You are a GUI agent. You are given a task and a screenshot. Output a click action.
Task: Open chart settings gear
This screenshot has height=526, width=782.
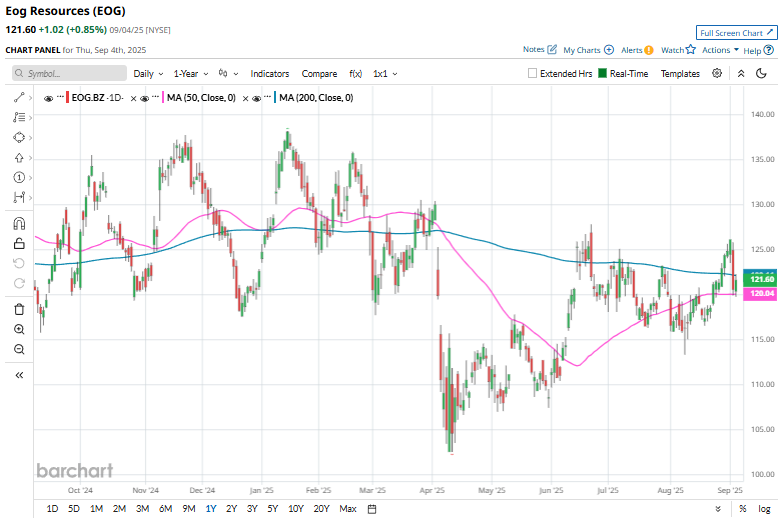tap(717, 73)
